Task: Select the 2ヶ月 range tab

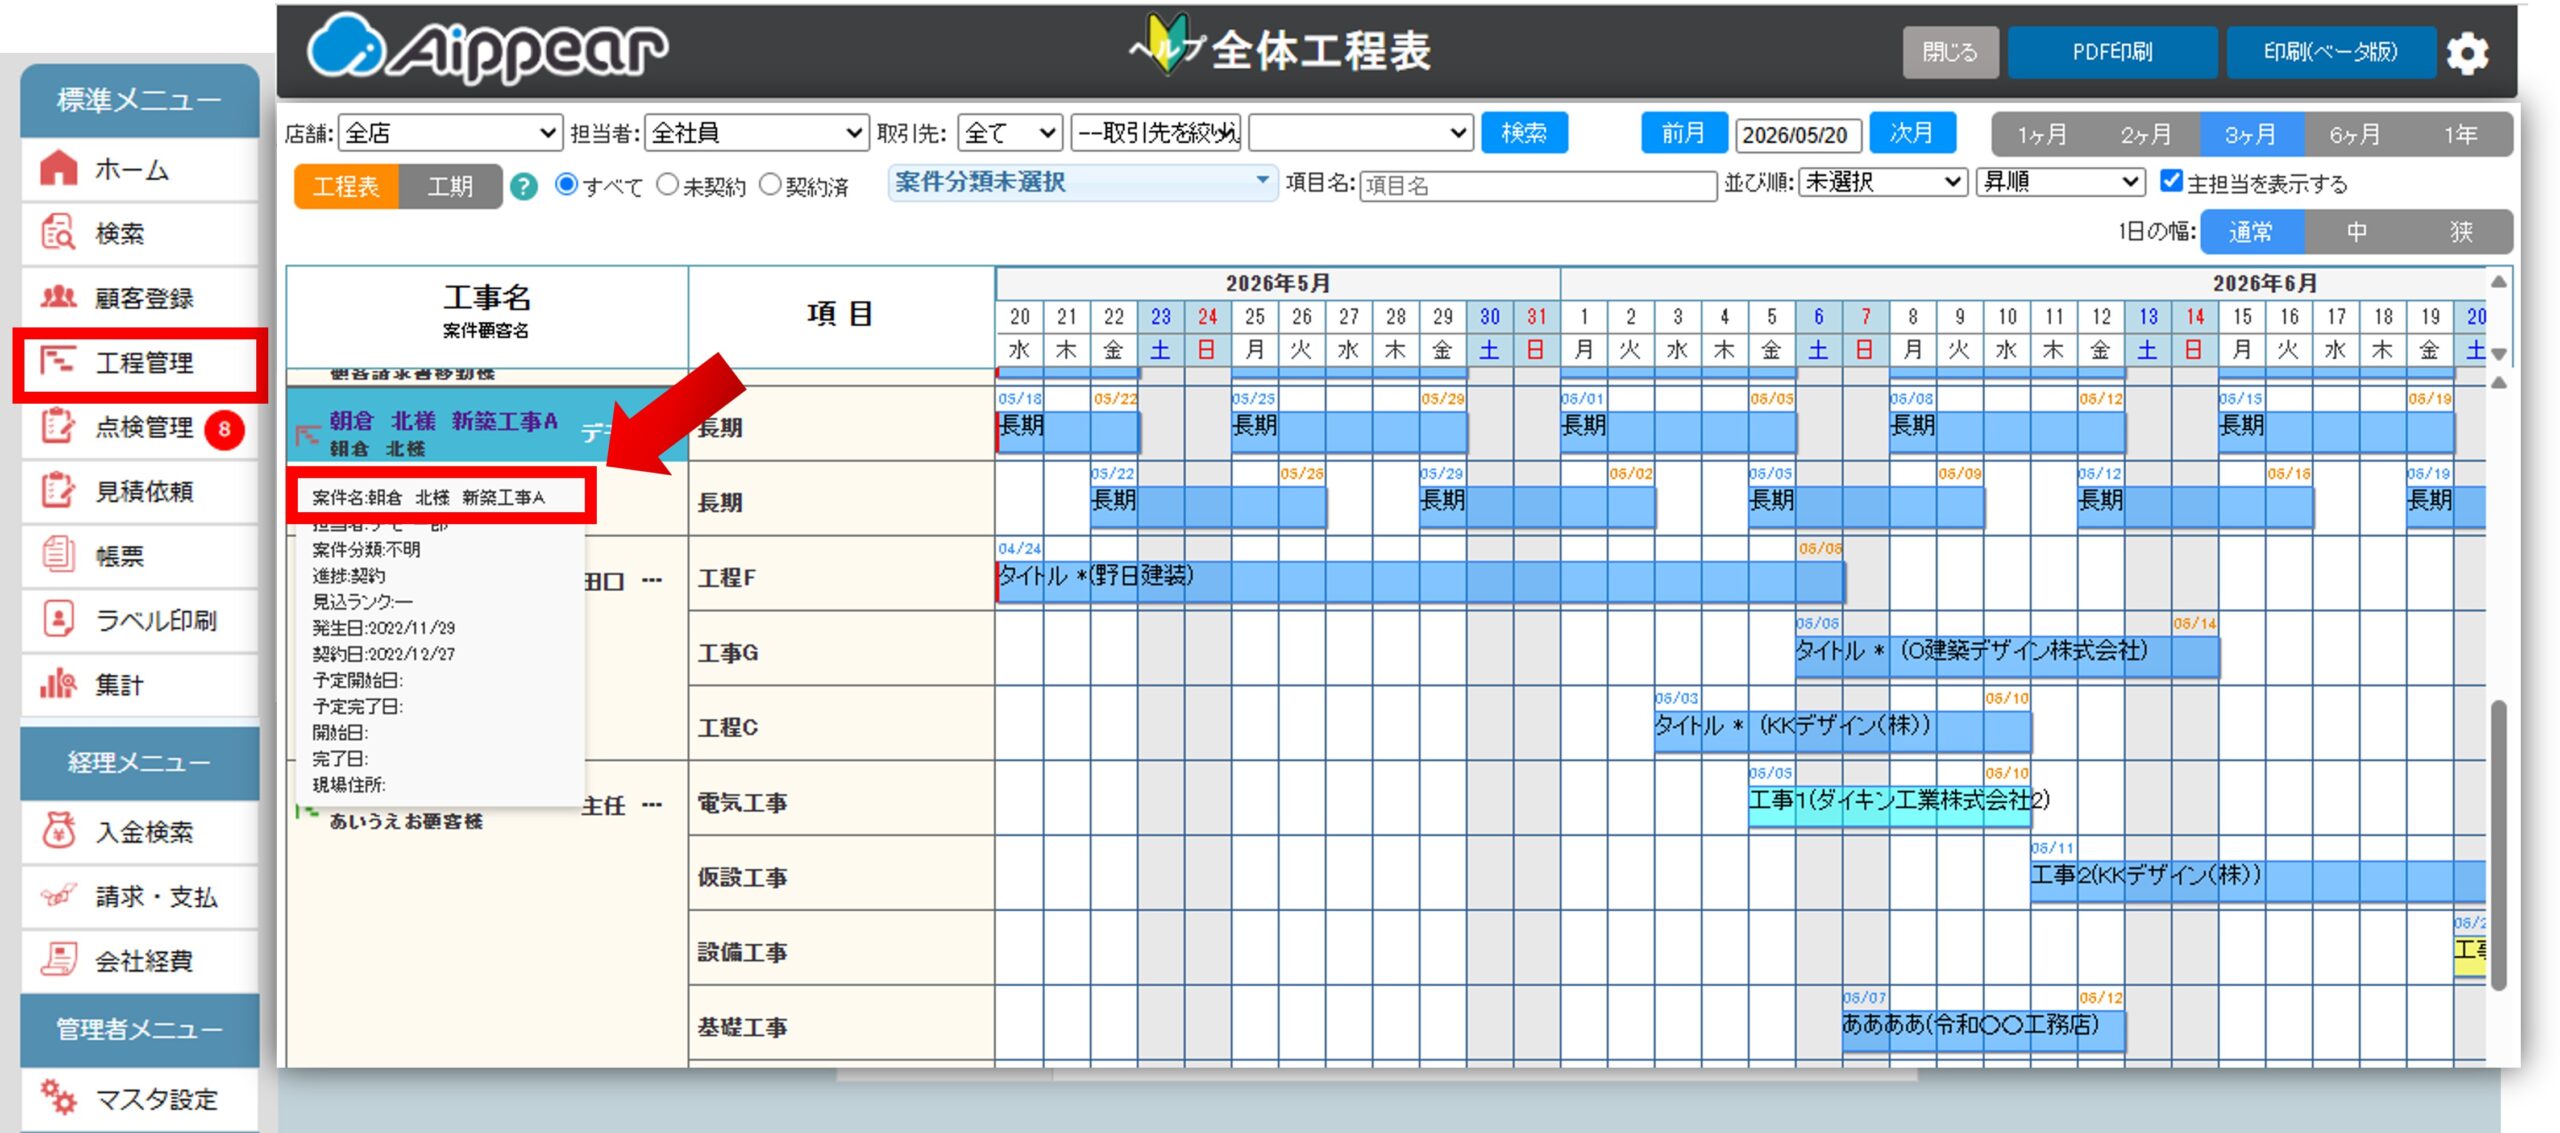Action: click(2146, 134)
